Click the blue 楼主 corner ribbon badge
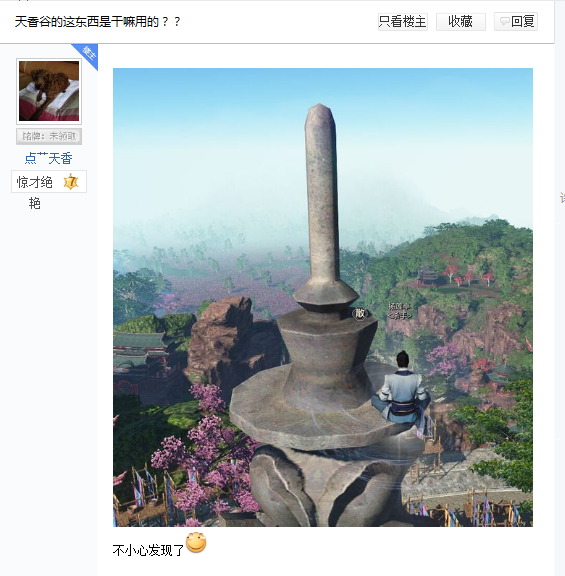The height and width of the screenshot is (576, 565). click(87, 54)
